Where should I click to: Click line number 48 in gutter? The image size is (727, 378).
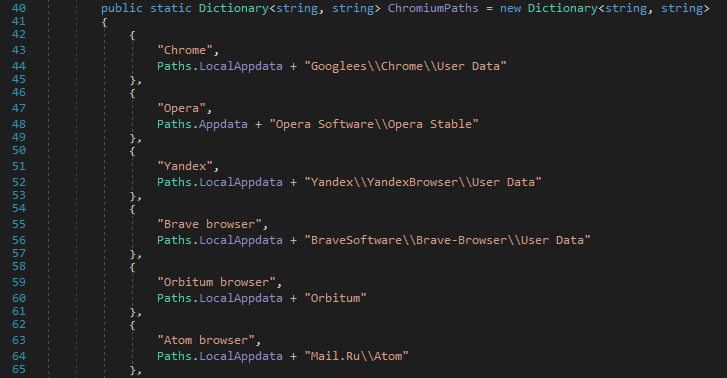point(19,124)
